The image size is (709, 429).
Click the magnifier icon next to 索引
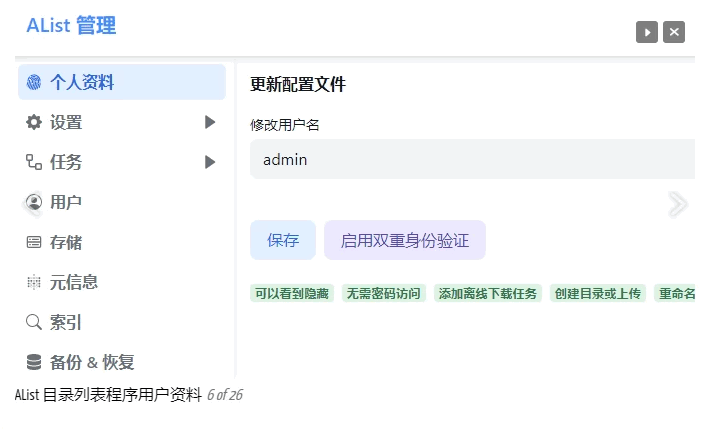coord(34,322)
